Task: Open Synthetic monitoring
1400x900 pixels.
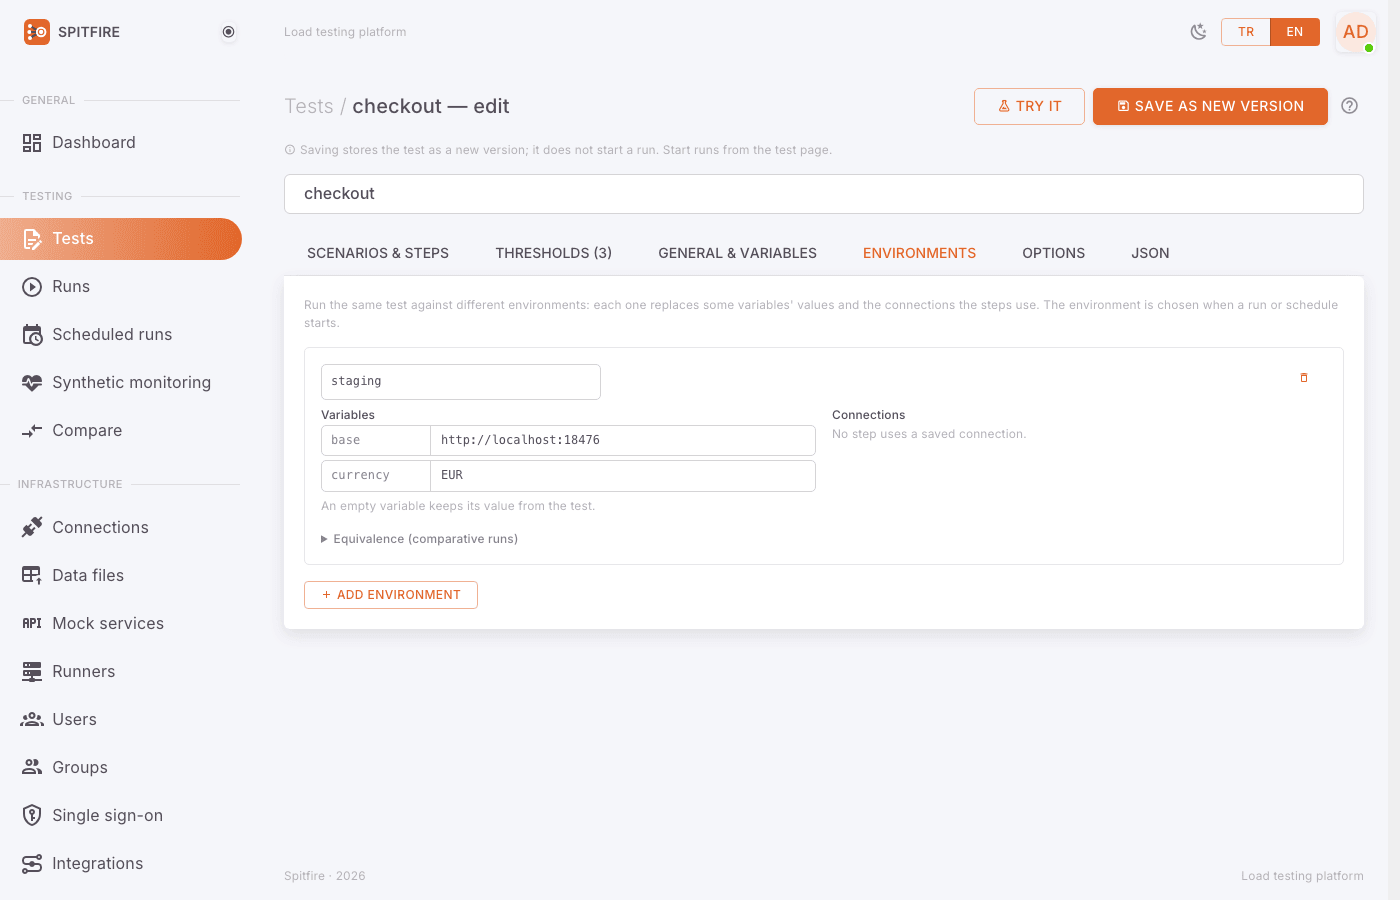Action: point(120,383)
